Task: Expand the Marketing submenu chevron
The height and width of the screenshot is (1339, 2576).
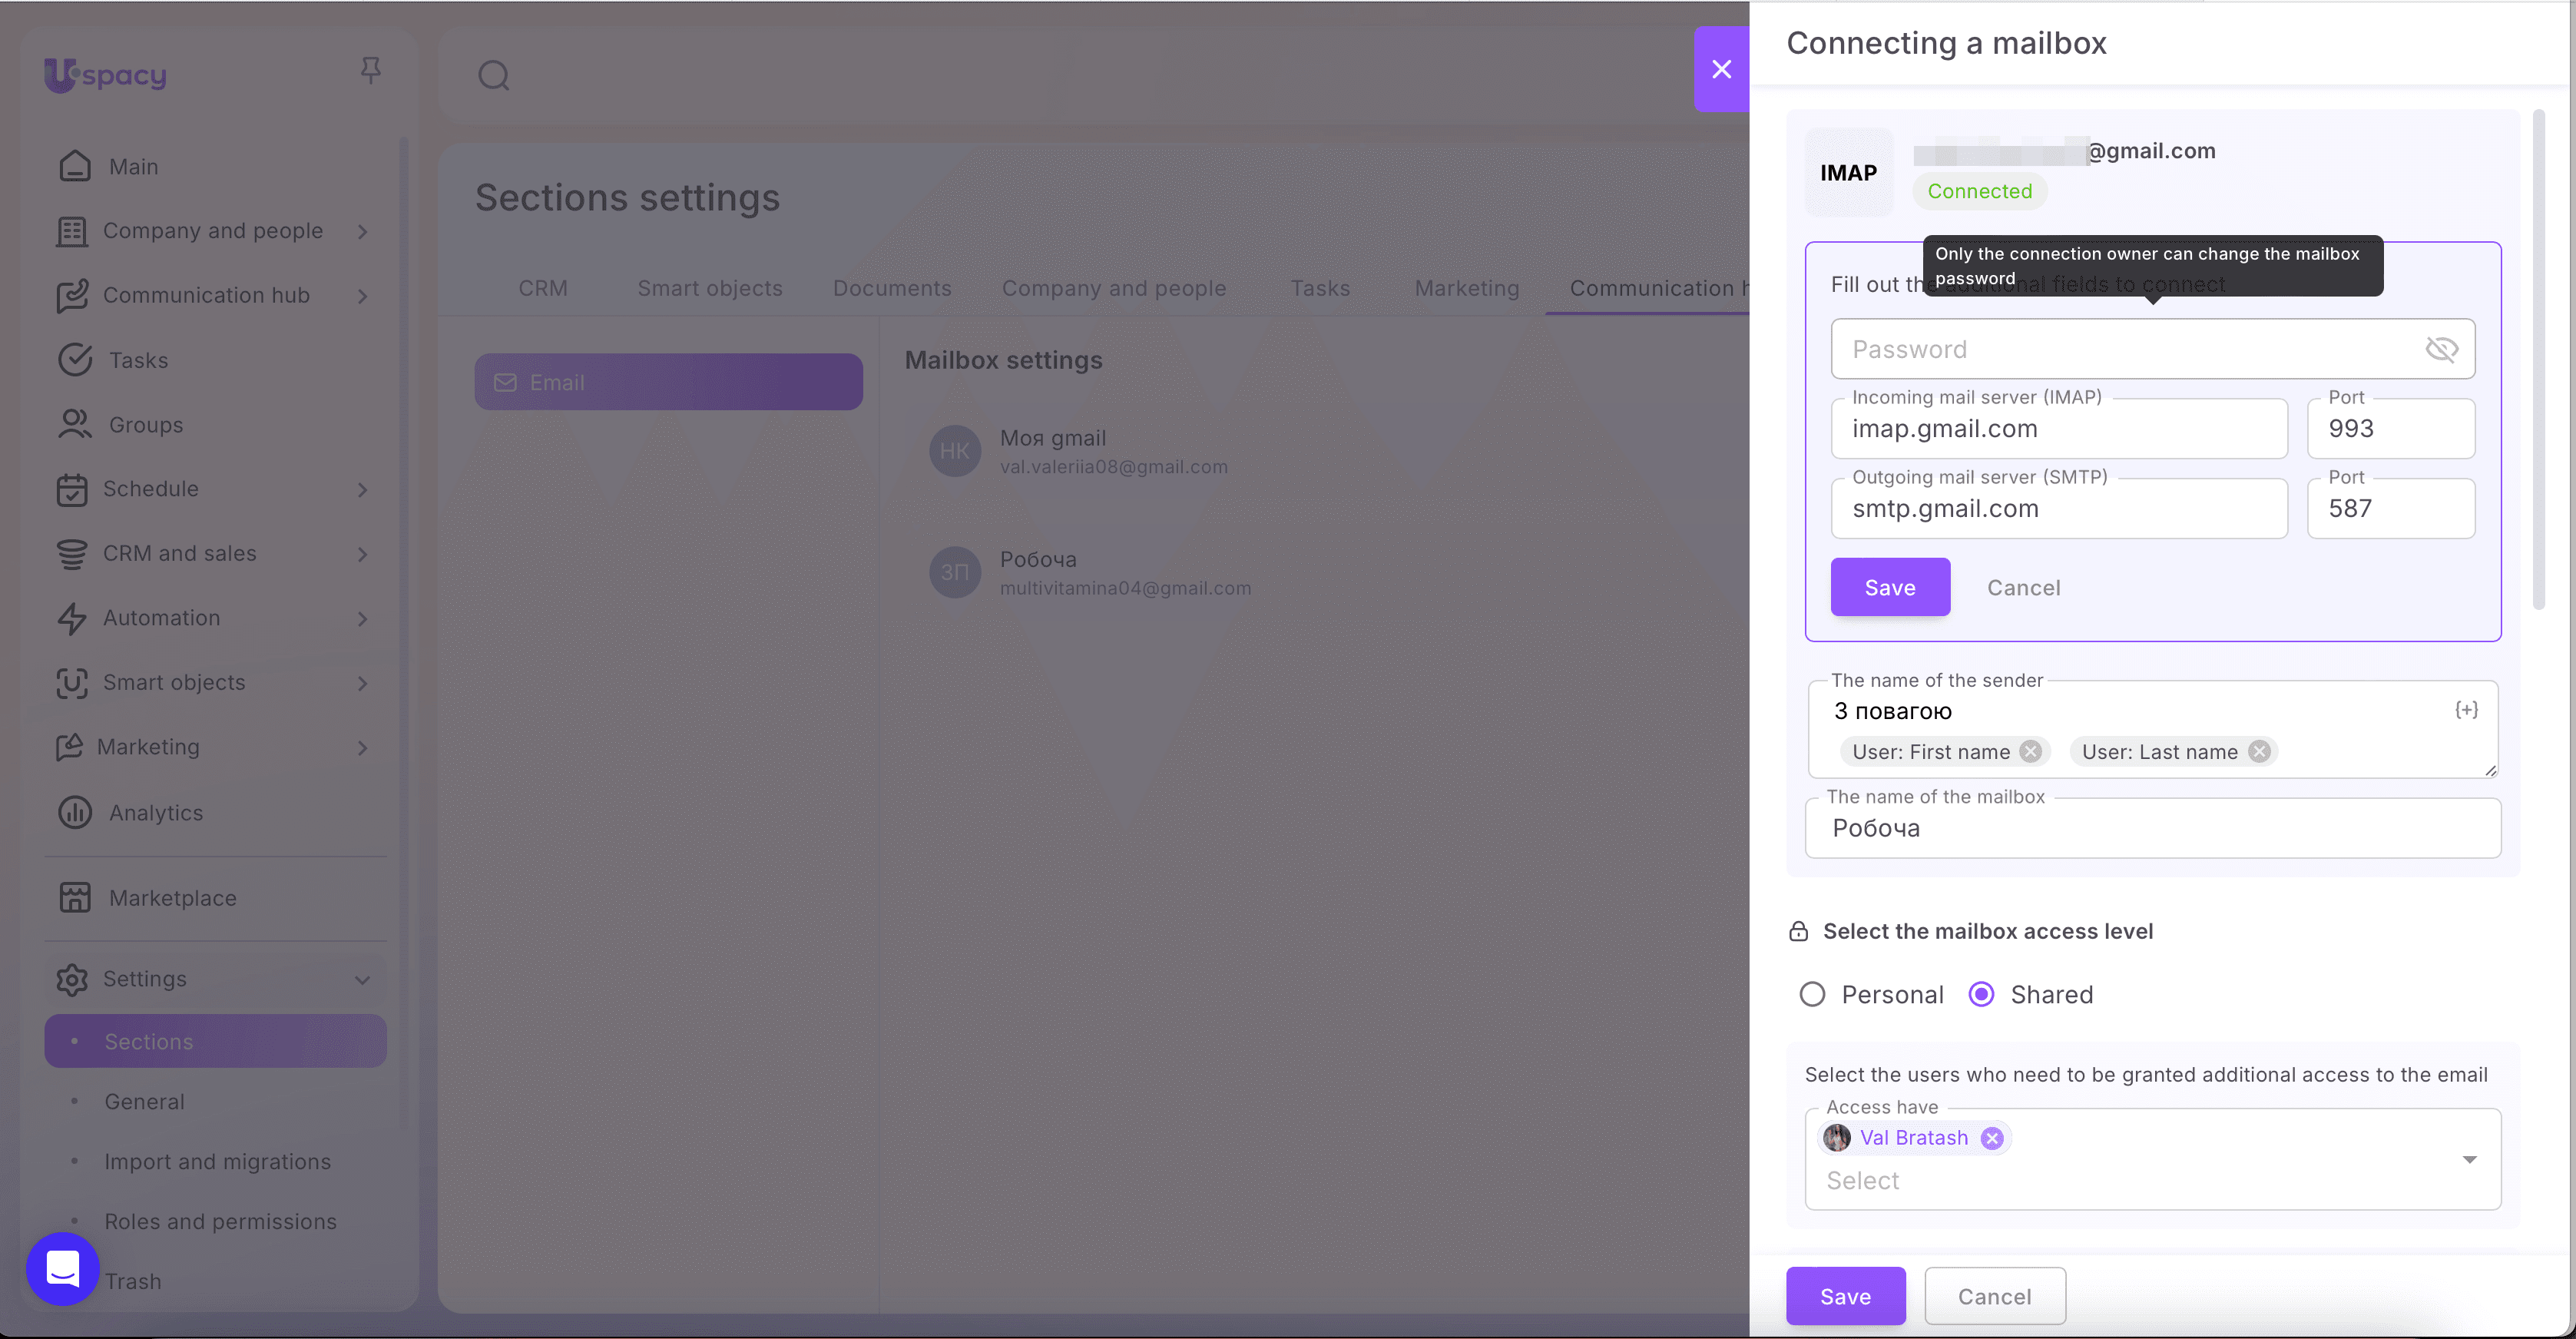Action: coord(363,747)
